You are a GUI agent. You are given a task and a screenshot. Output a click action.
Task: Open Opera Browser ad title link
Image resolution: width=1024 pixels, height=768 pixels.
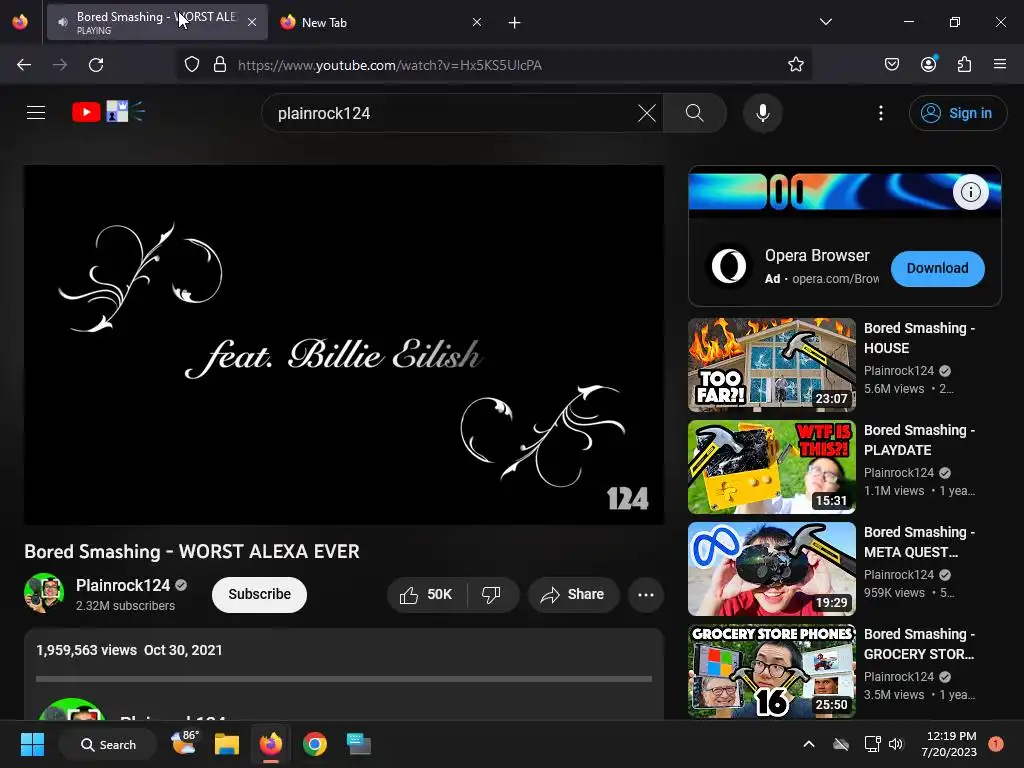(x=817, y=255)
